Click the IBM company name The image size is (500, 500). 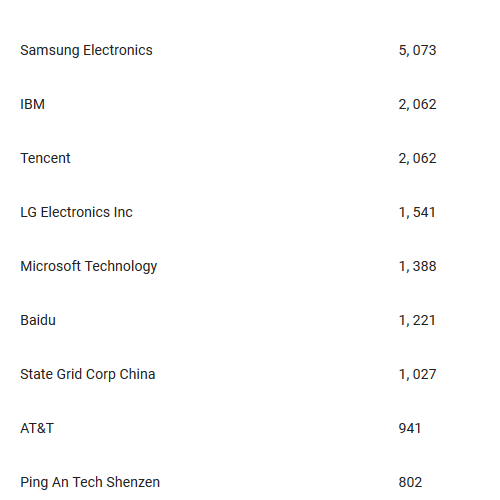32,104
